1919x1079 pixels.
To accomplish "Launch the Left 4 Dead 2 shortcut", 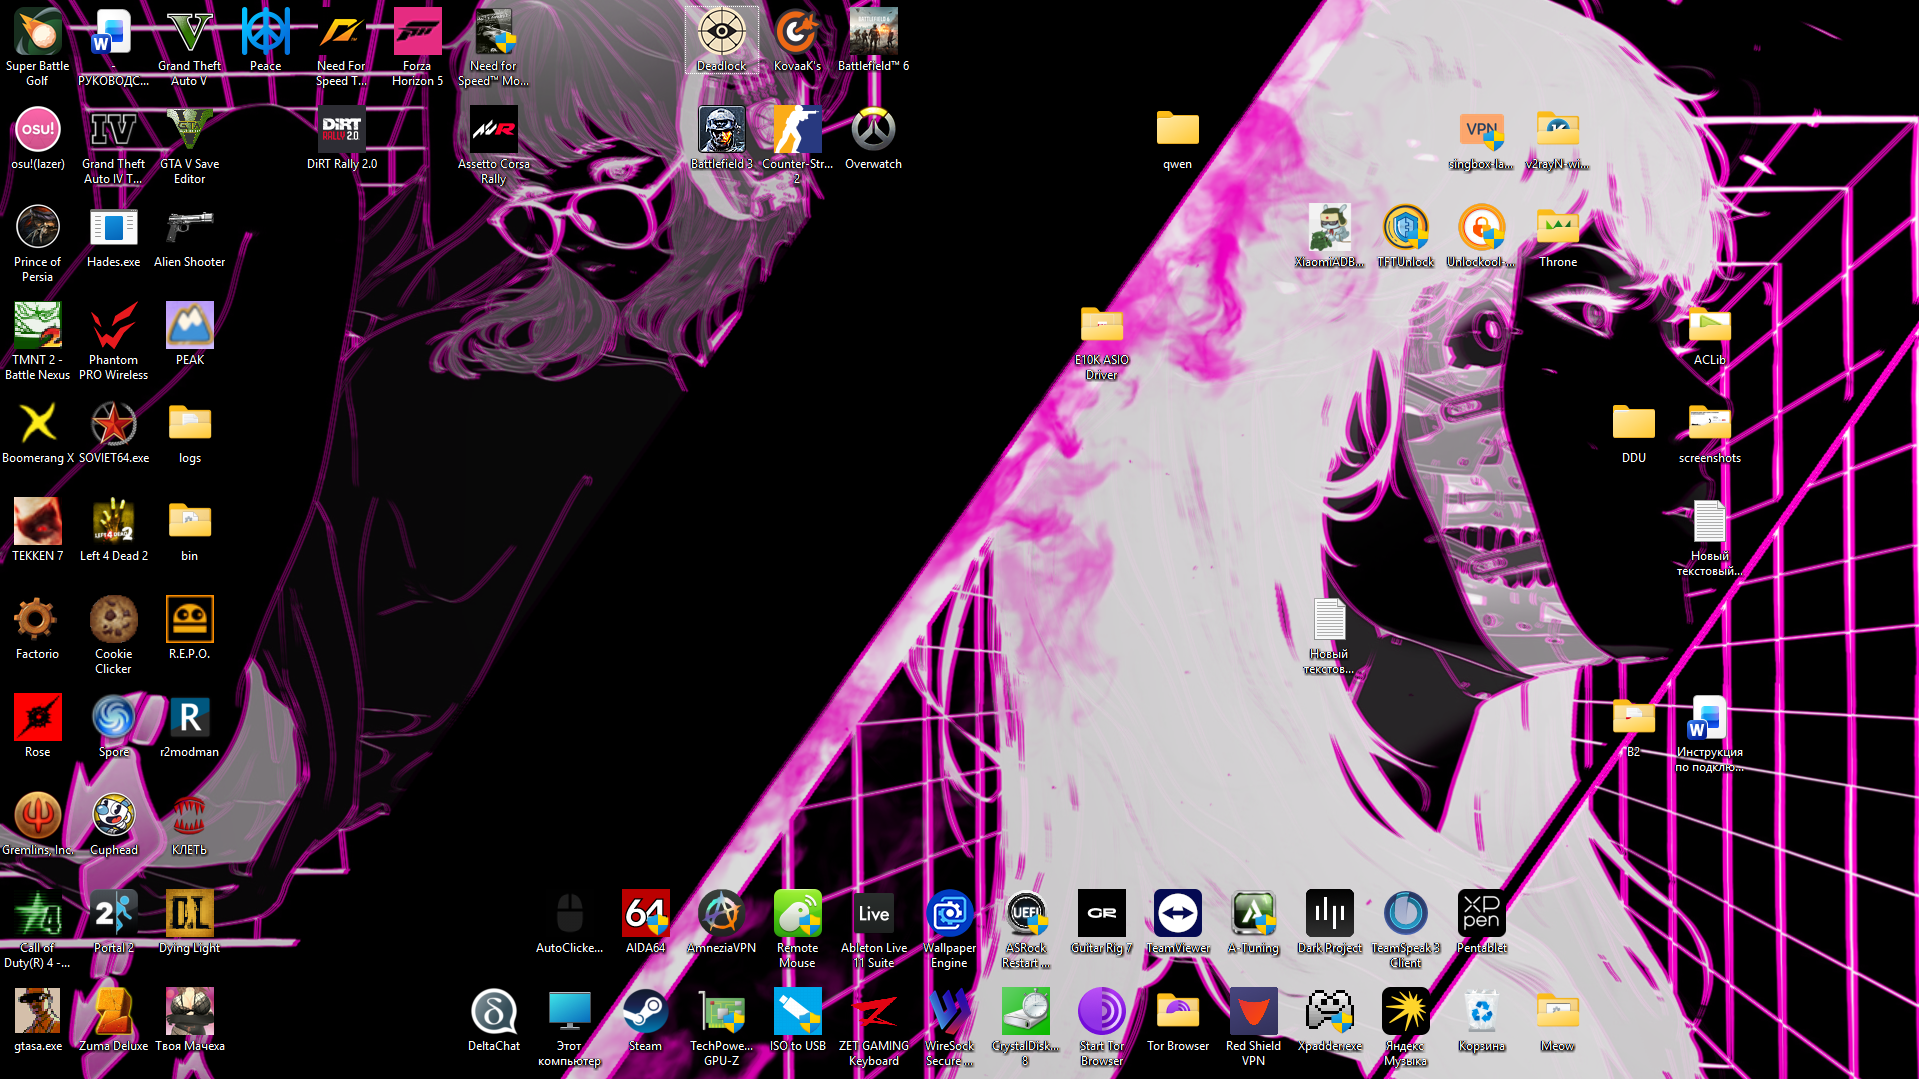I will 114,530.
